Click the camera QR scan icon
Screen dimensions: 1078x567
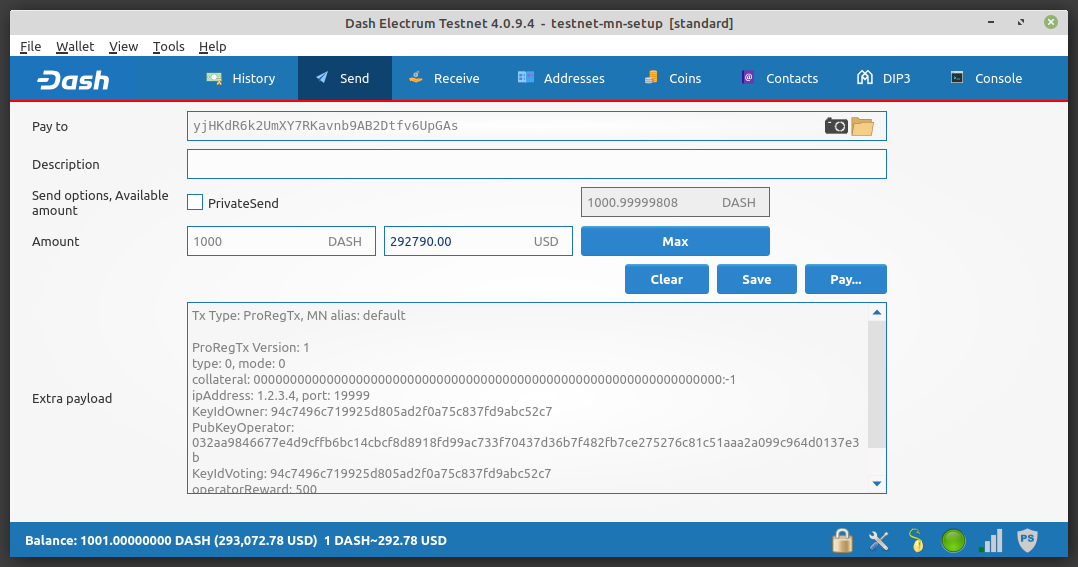click(836, 126)
